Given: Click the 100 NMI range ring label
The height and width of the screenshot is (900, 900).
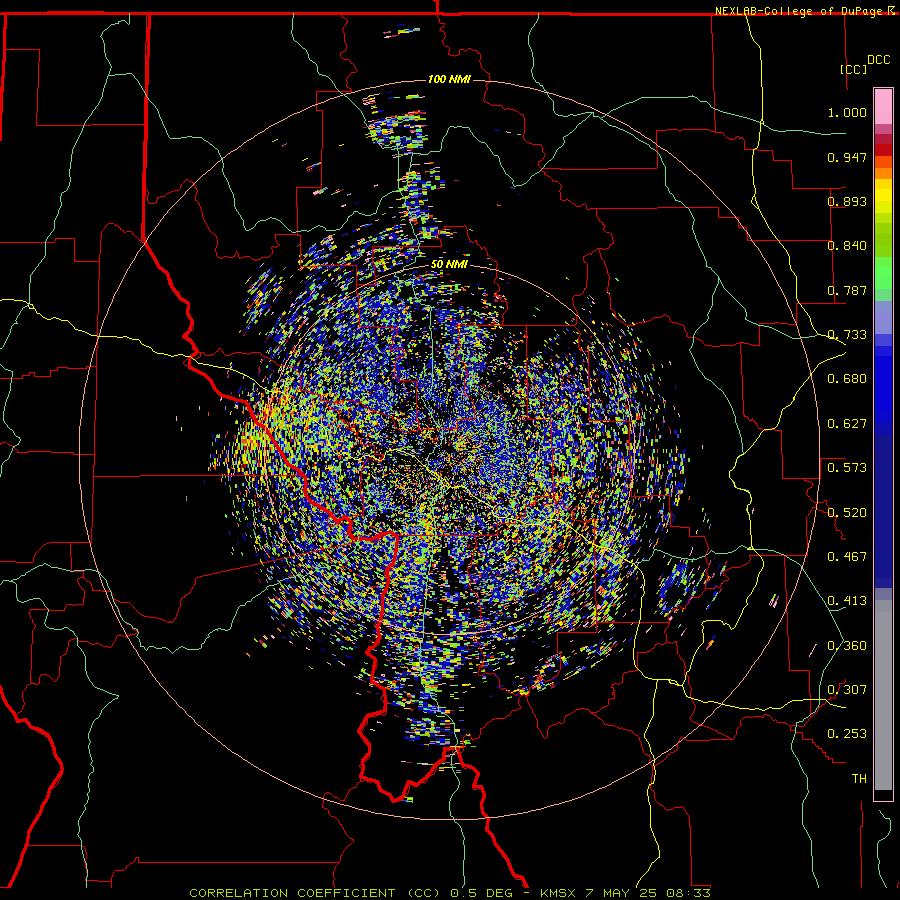Looking at the screenshot, I should click(x=449, y=79).
